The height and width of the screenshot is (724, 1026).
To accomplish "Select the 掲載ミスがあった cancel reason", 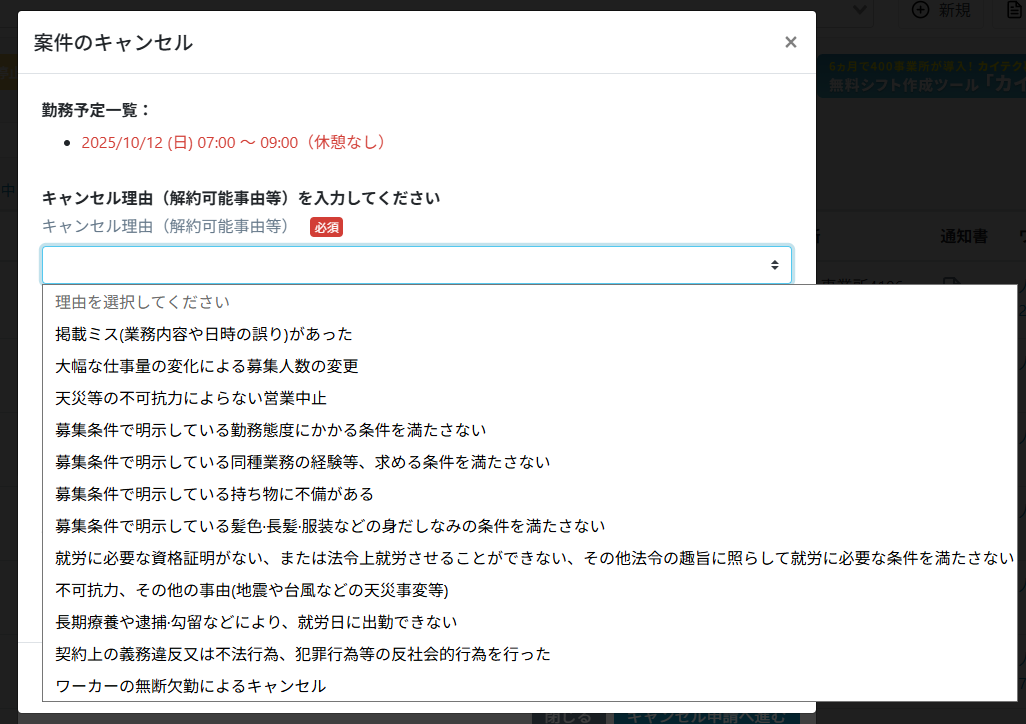I will (x=202, y=334).
